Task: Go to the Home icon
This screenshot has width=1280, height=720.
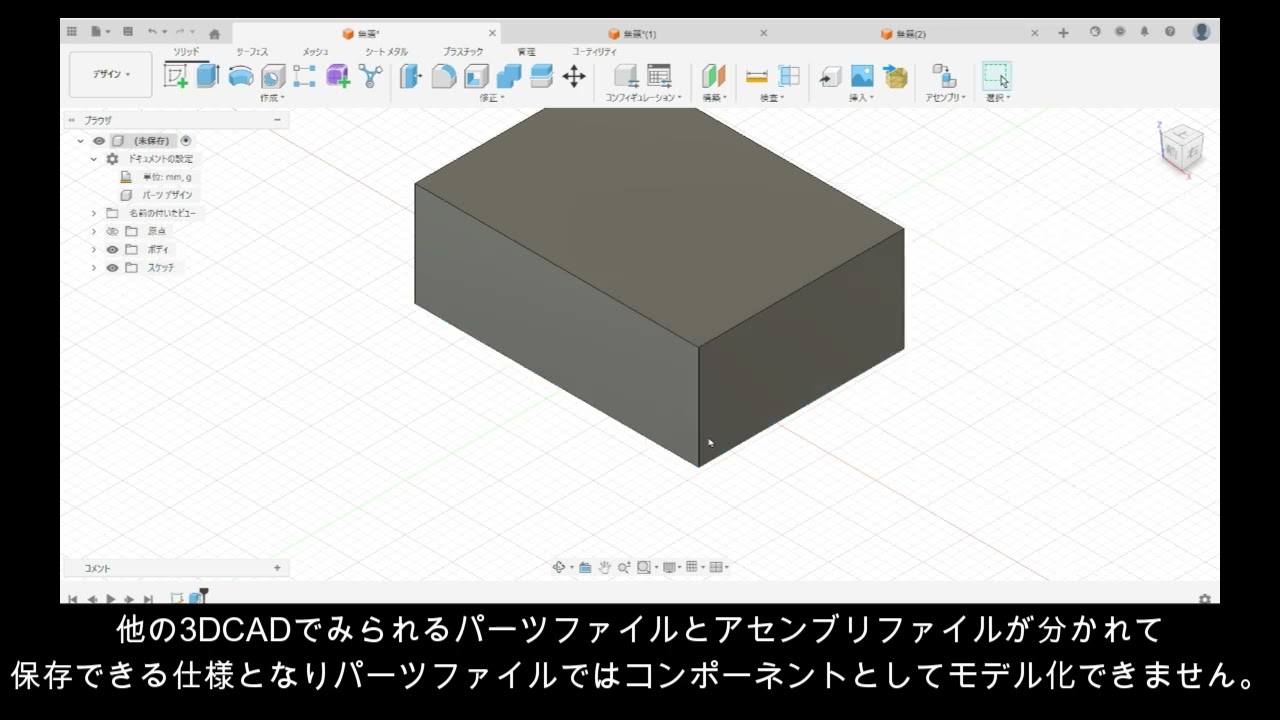Action: point(214,33)
